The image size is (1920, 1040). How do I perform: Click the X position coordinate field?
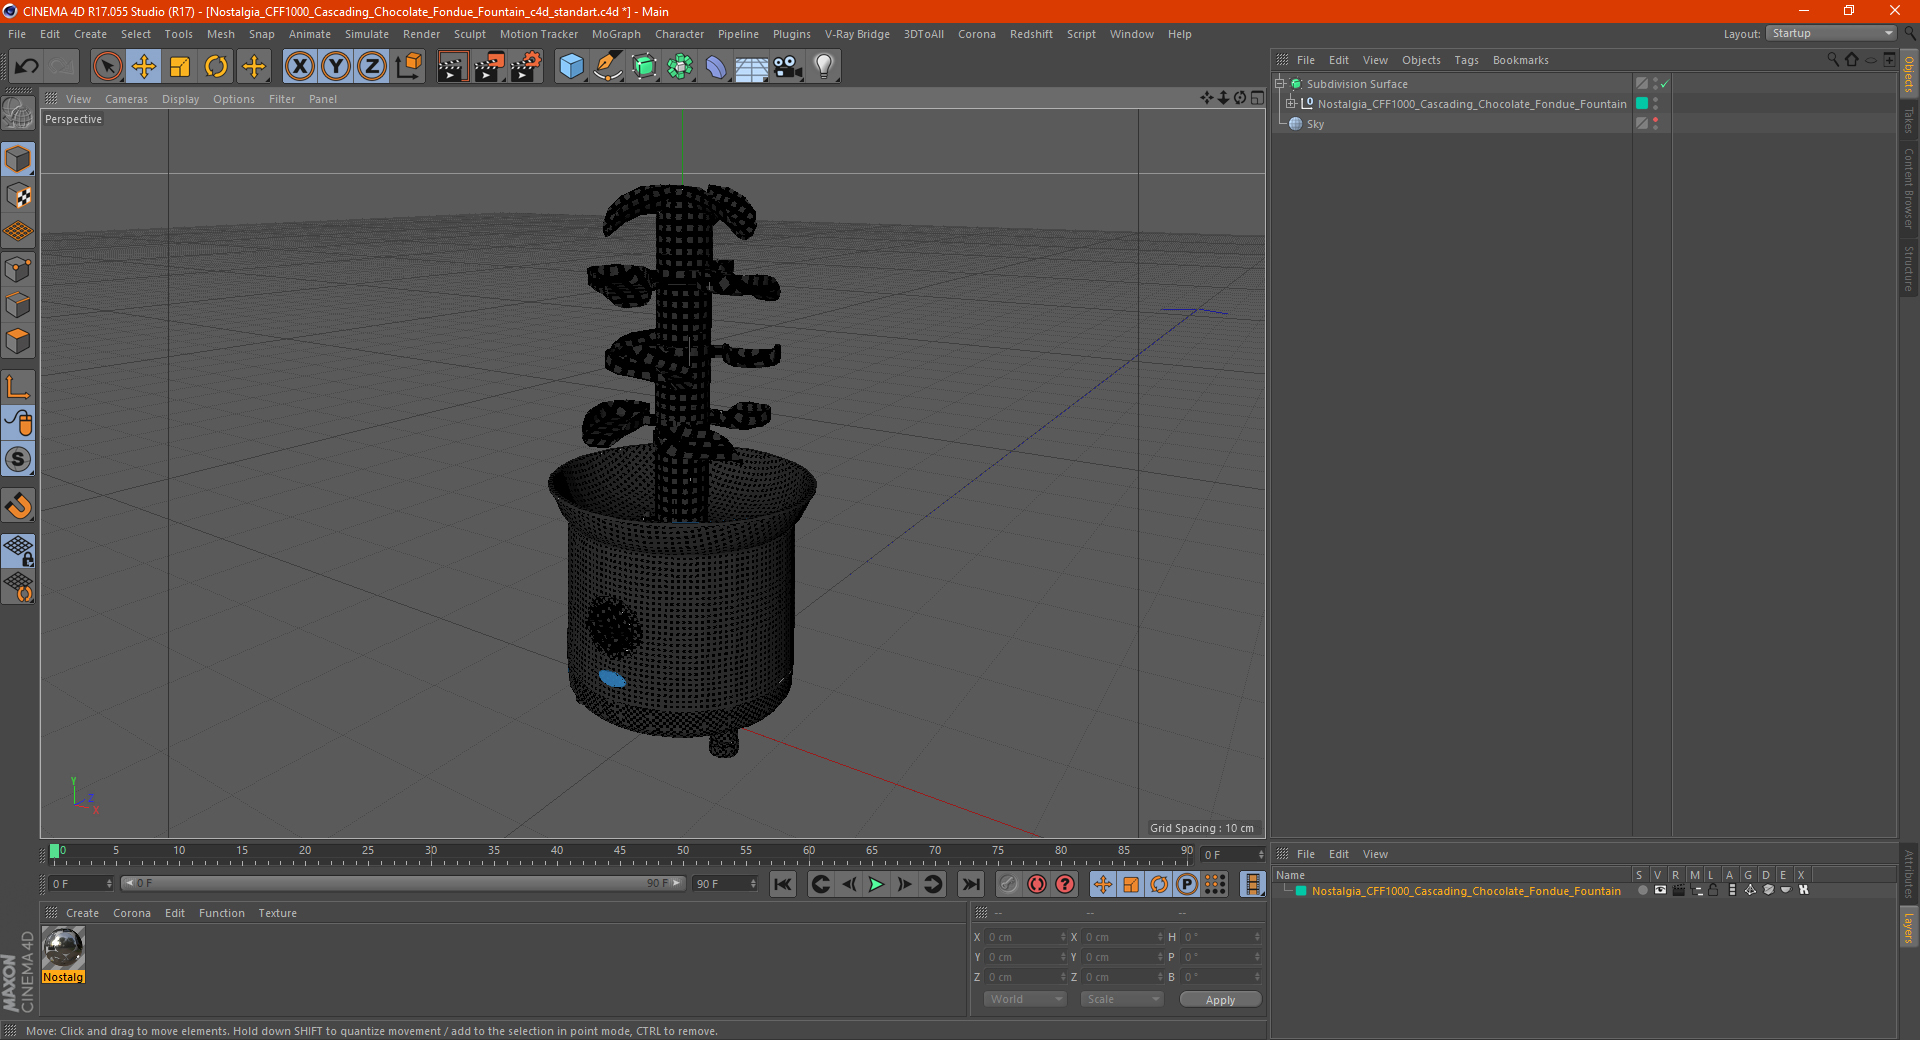(x=1026, y=937)
